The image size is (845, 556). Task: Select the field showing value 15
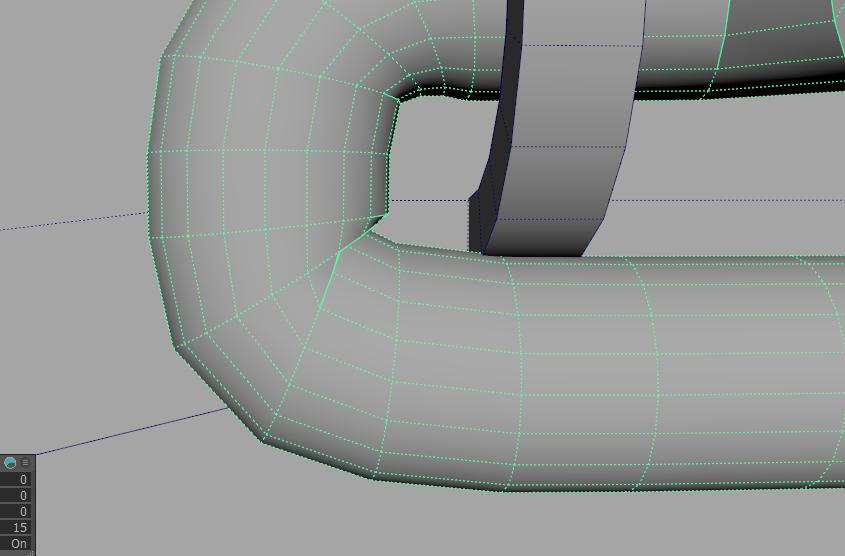tap(15, 527)
